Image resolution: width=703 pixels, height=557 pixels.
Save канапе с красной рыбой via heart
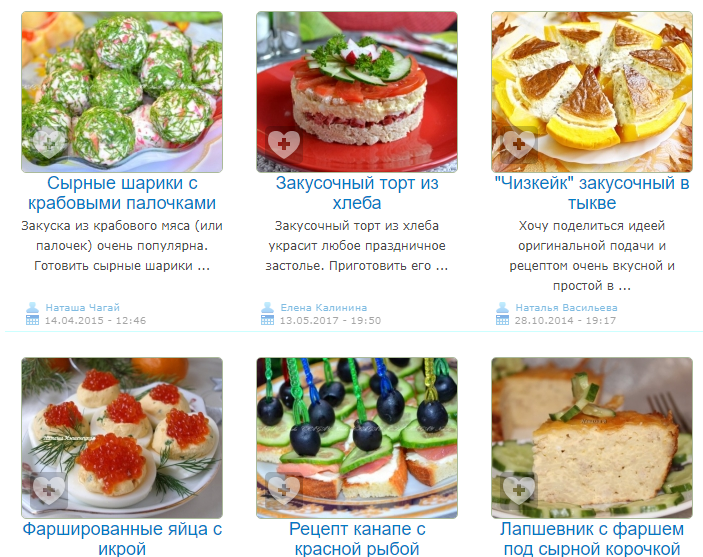pyautogui.click(x=284, y=490)
